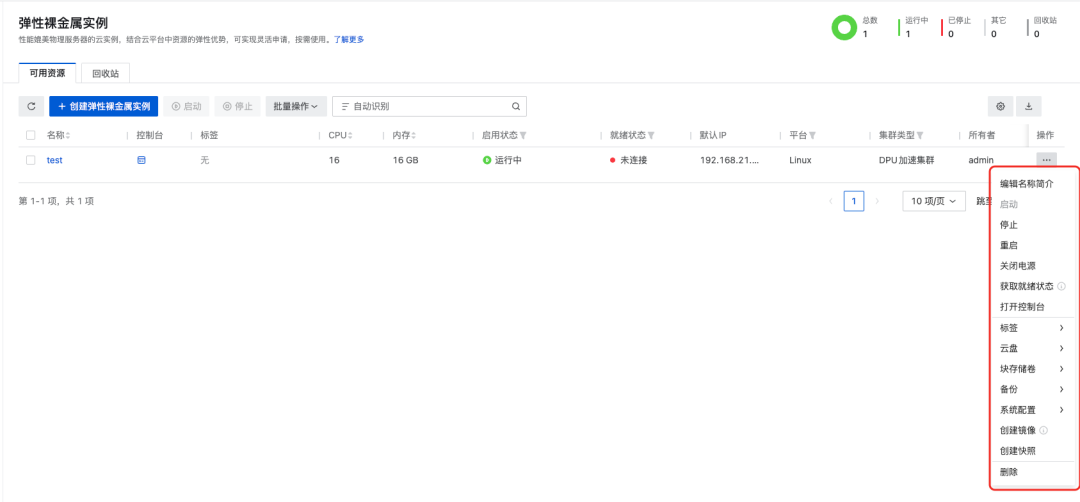Expand the 标签 submenu
The height and width of the screenshot is (502, 1080).
coord(1032,328)
